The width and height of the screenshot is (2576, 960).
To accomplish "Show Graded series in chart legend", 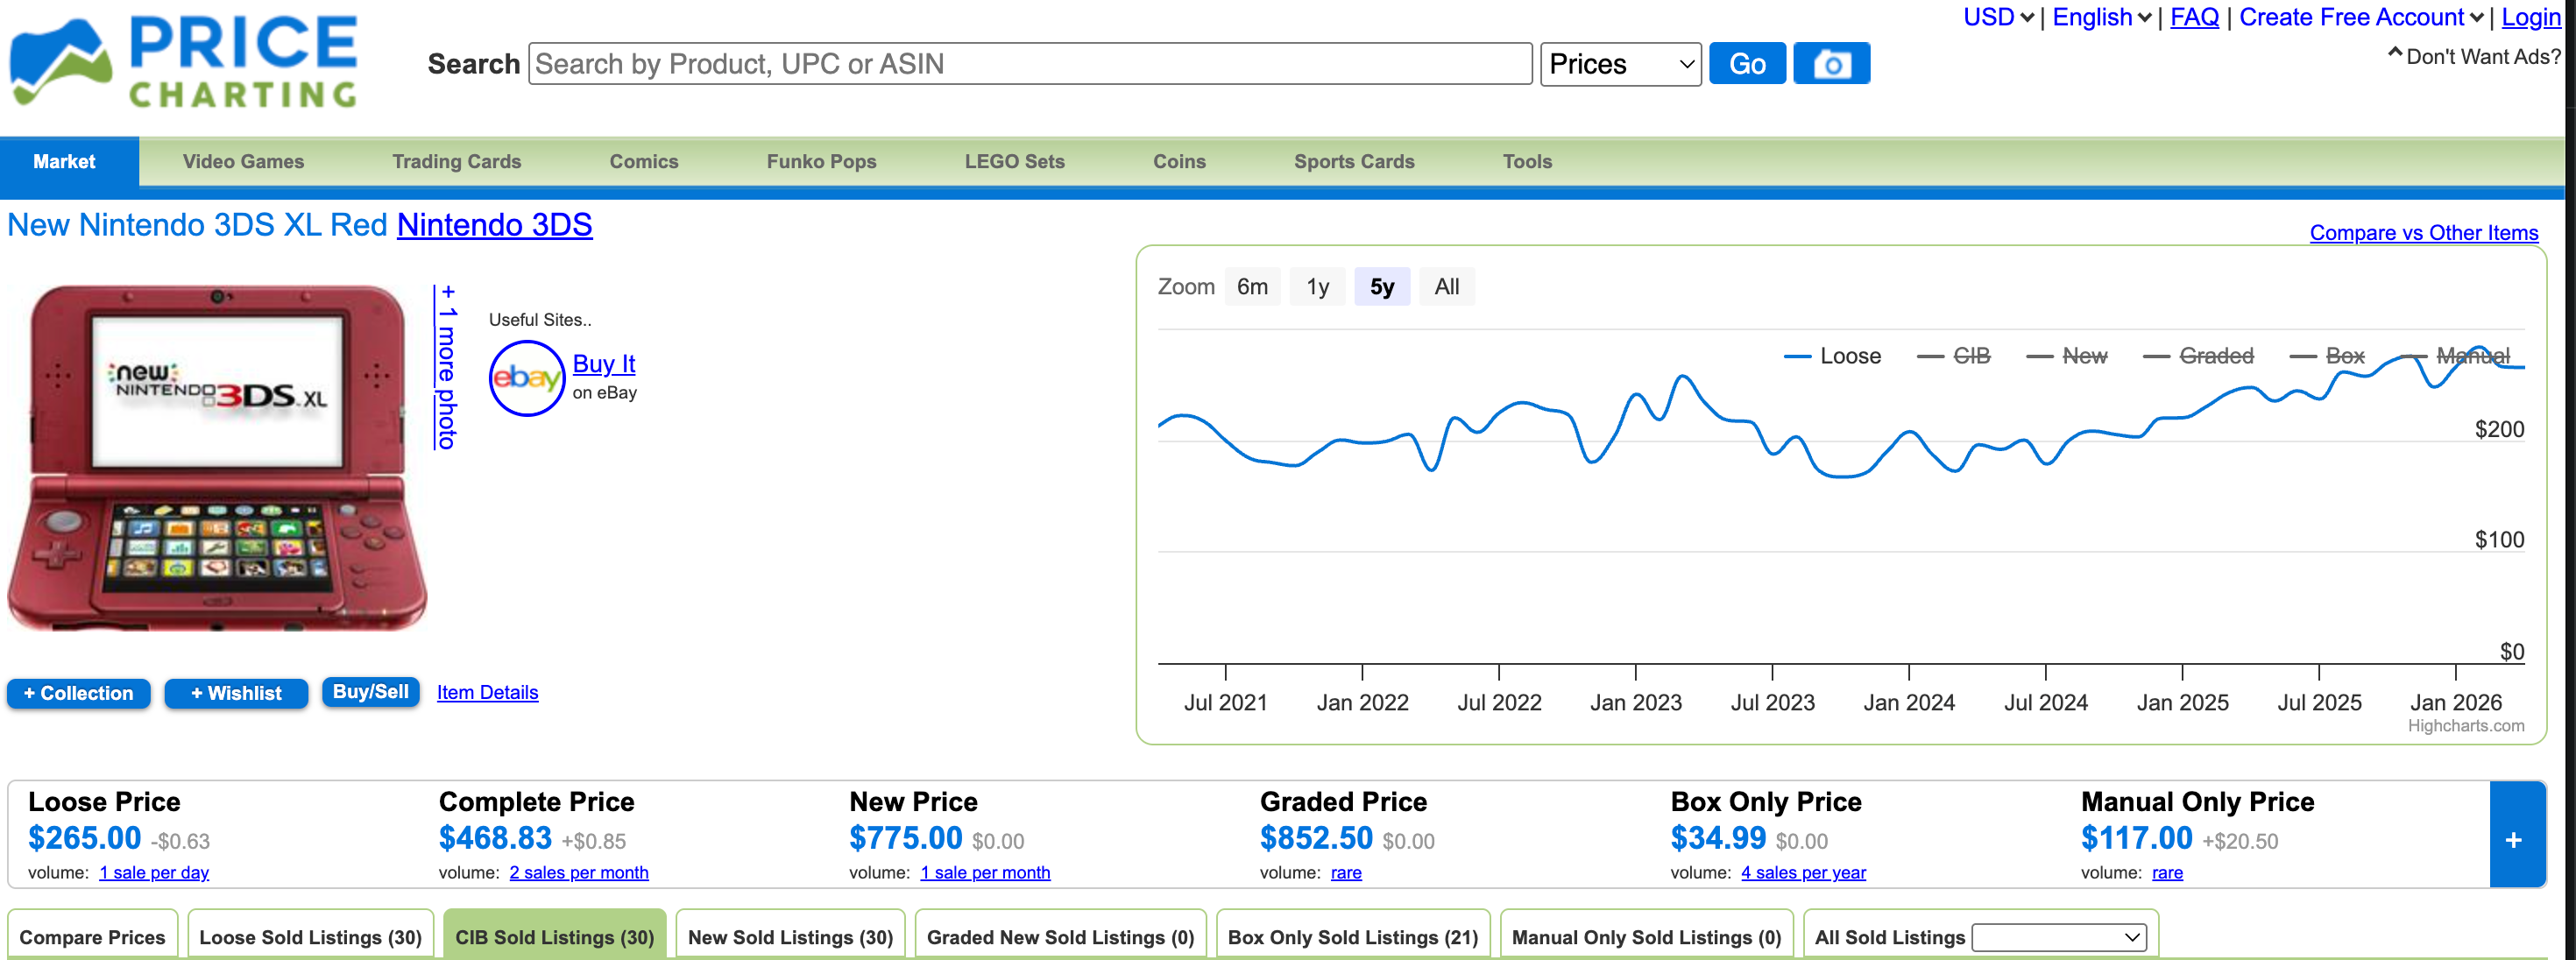I will (x=2215, y=356).
